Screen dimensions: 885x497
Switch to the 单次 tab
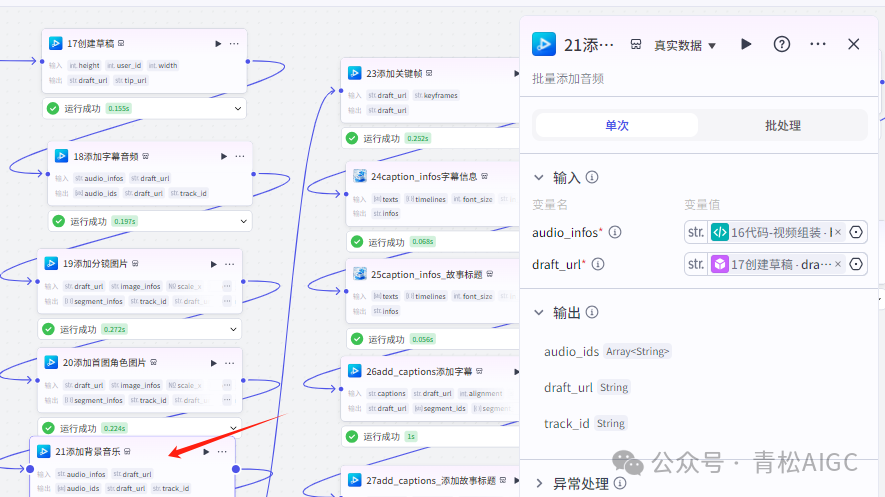pos(617,125)
